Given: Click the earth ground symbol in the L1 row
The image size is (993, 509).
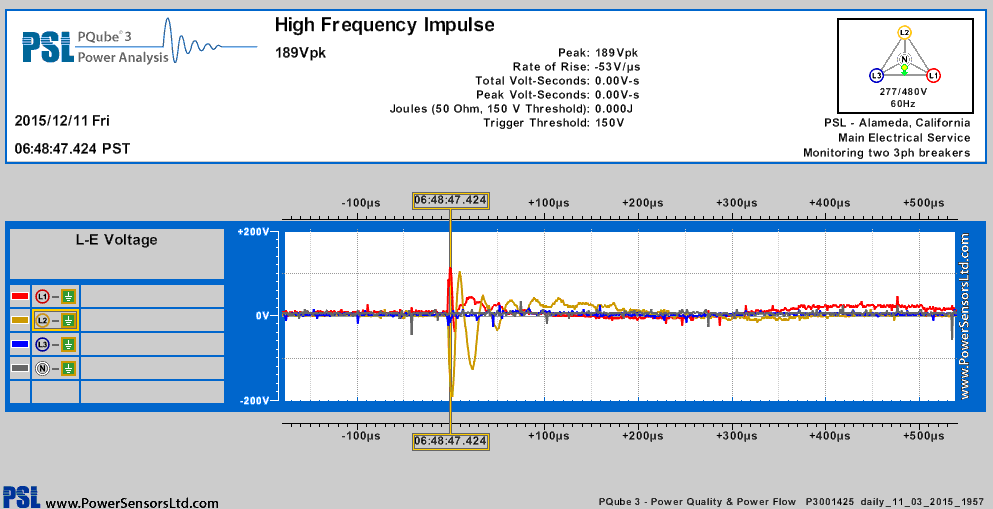Looking at the screenshot, I should coord(68,296).
